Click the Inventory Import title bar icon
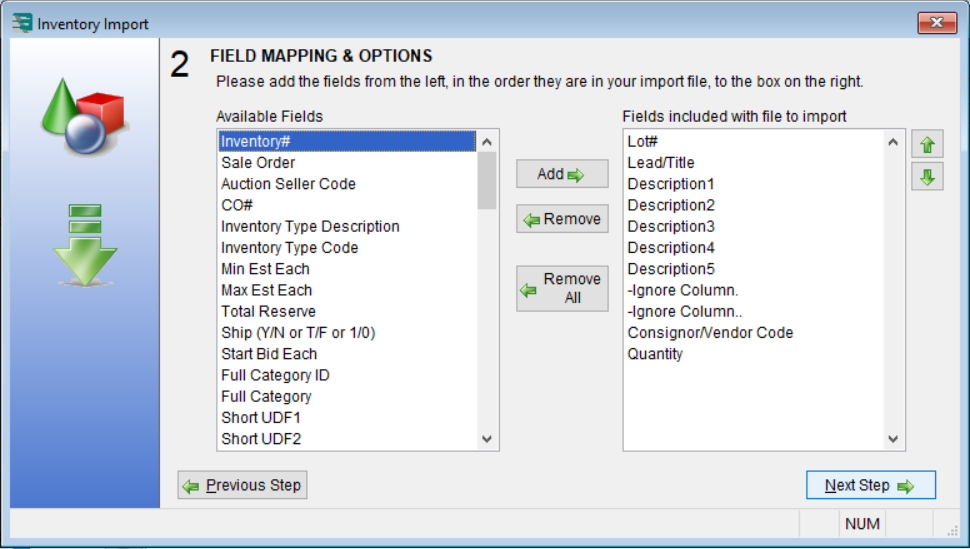 (21, 23)
